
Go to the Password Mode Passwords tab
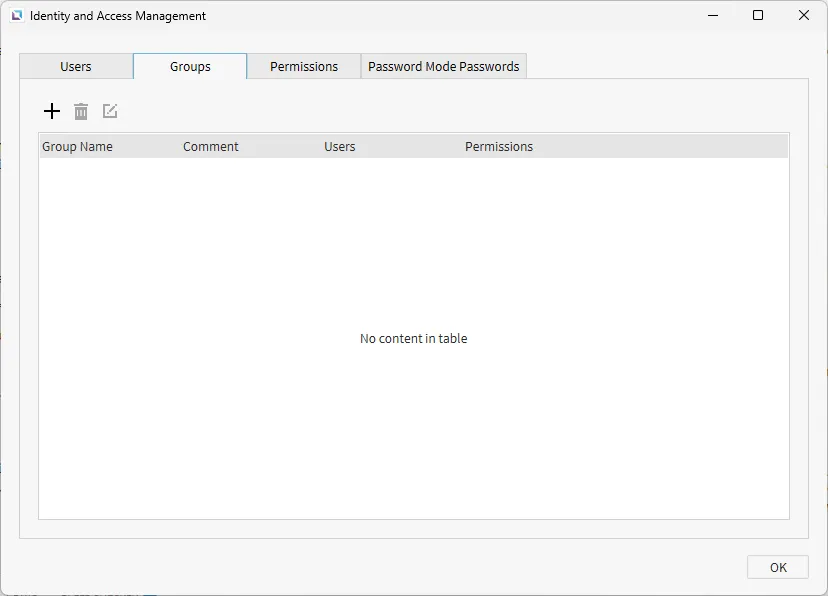pos(444,67)
